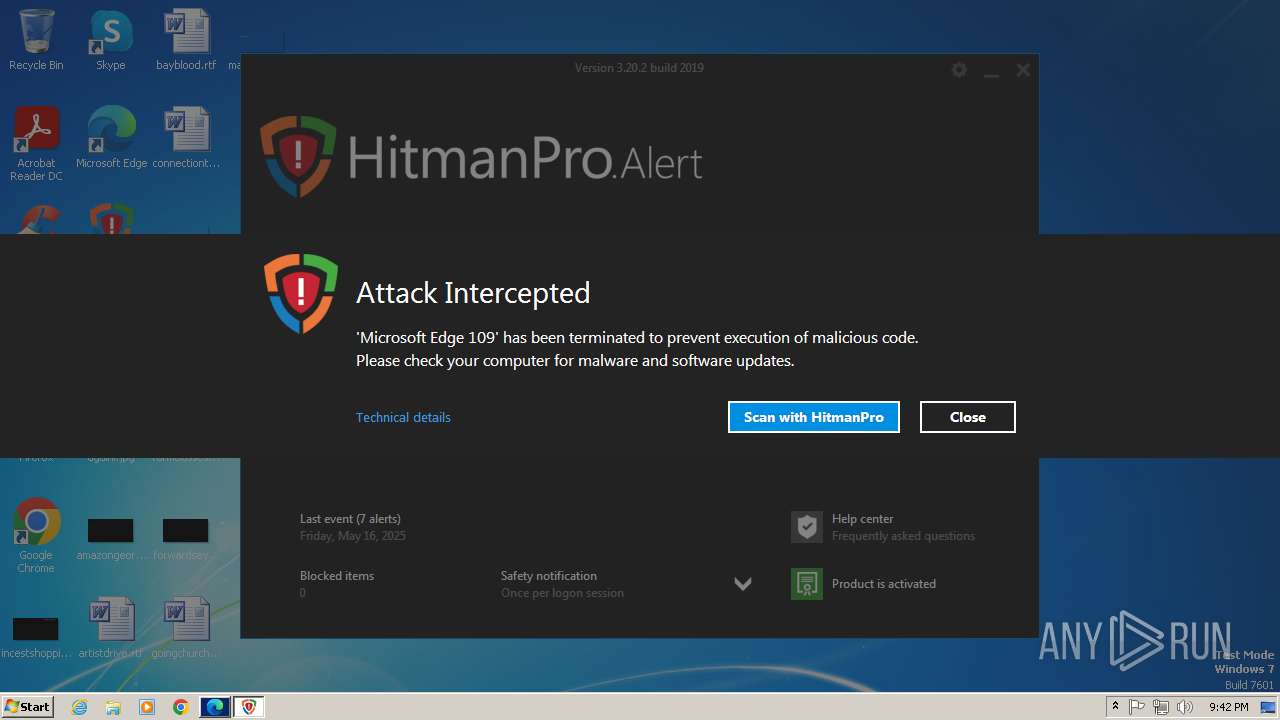
Task: Open Acrobat Reader DC shortcut
Action: pos(36,144)
